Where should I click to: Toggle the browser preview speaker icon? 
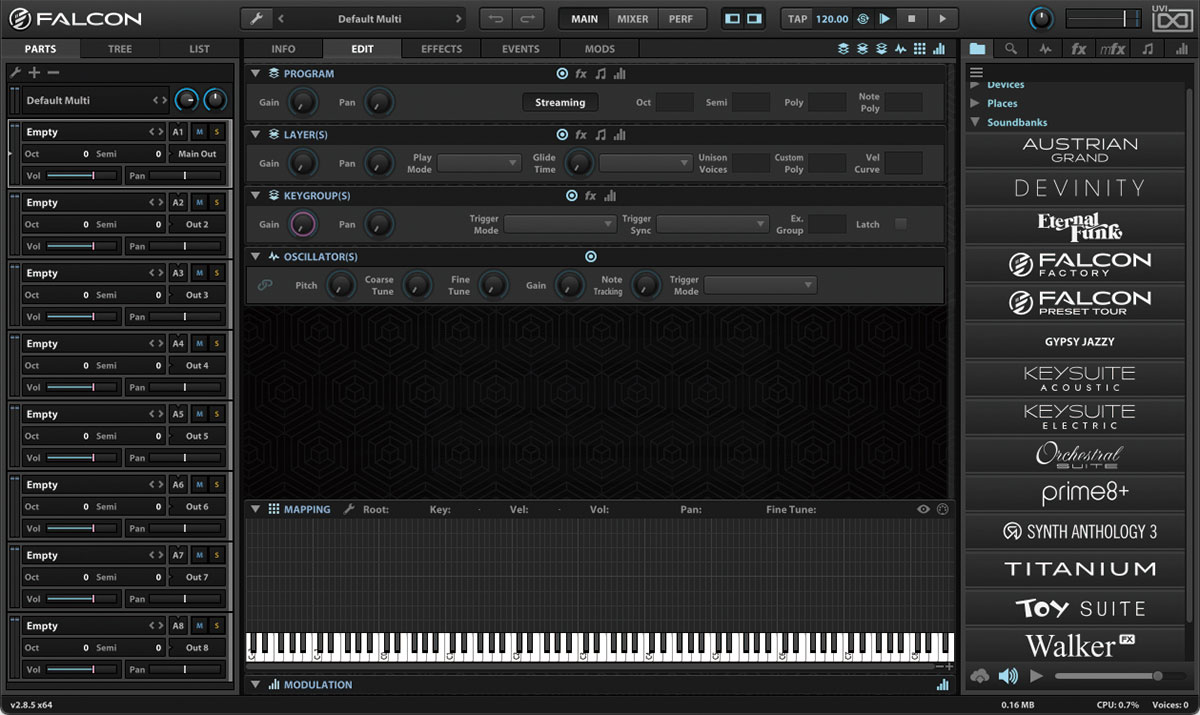point(1008,676)
